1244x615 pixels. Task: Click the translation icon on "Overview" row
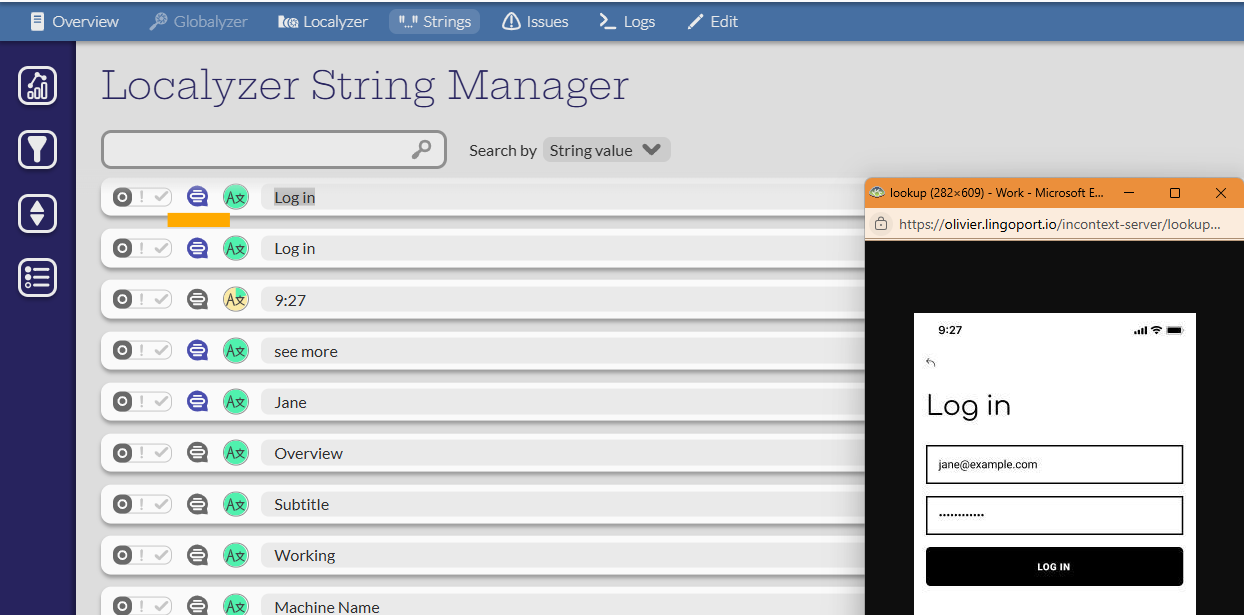(235, 453)
